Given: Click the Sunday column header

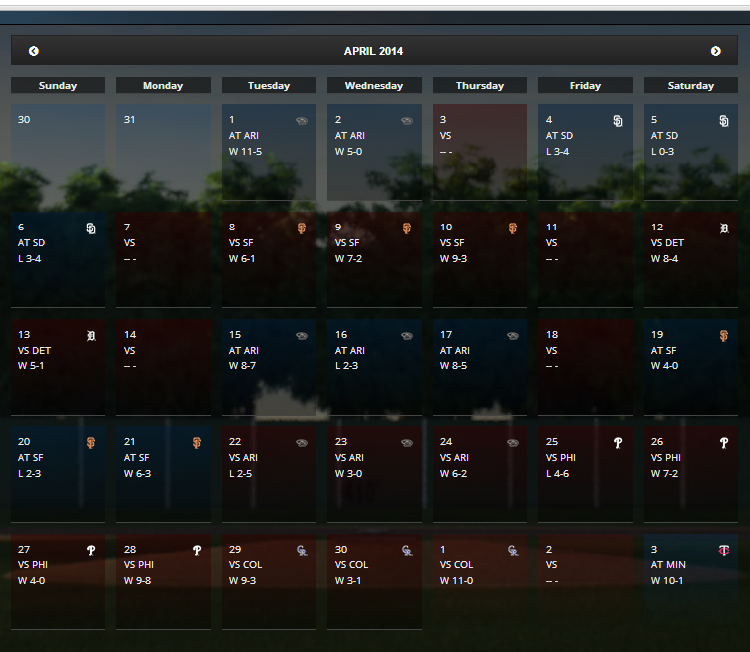Looking at the screenshot, I should [58, 86].
